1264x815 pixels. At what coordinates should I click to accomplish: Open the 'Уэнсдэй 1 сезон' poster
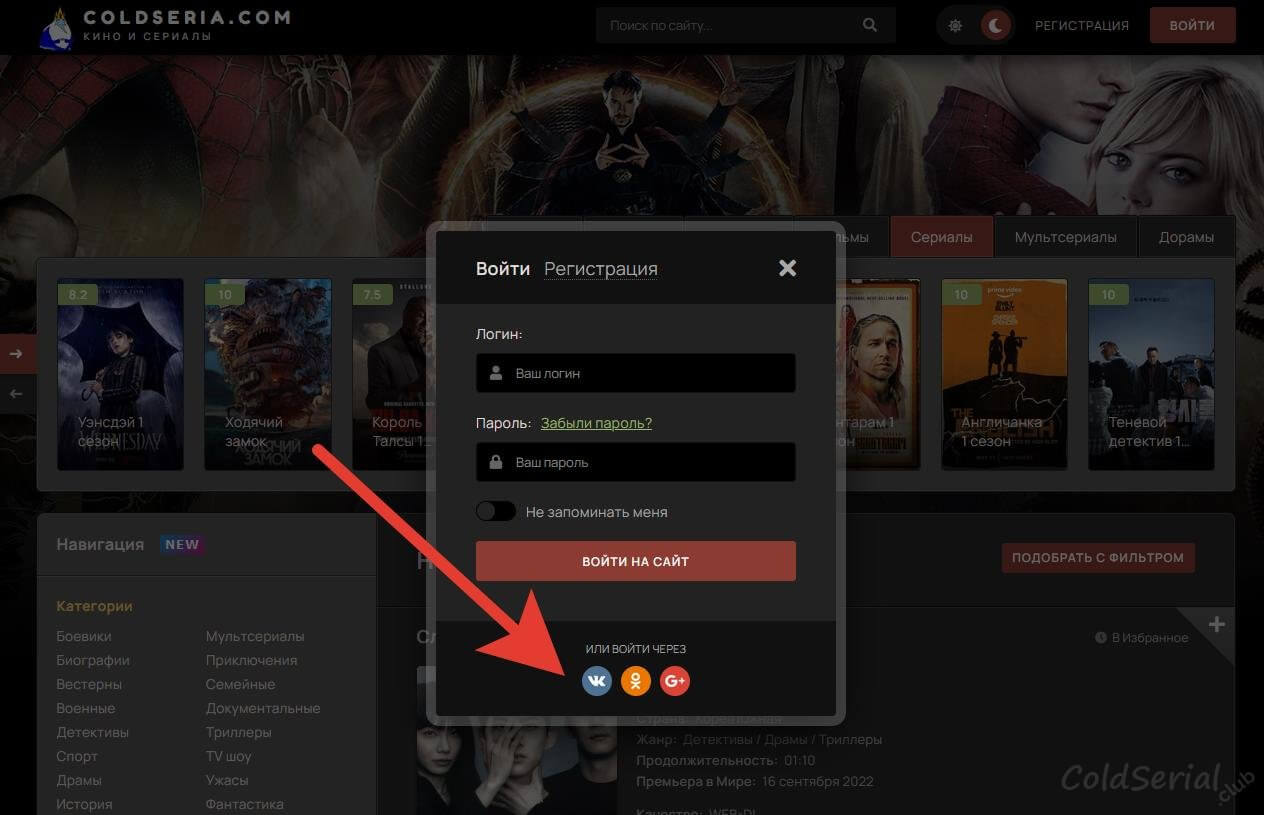[121, 374]
